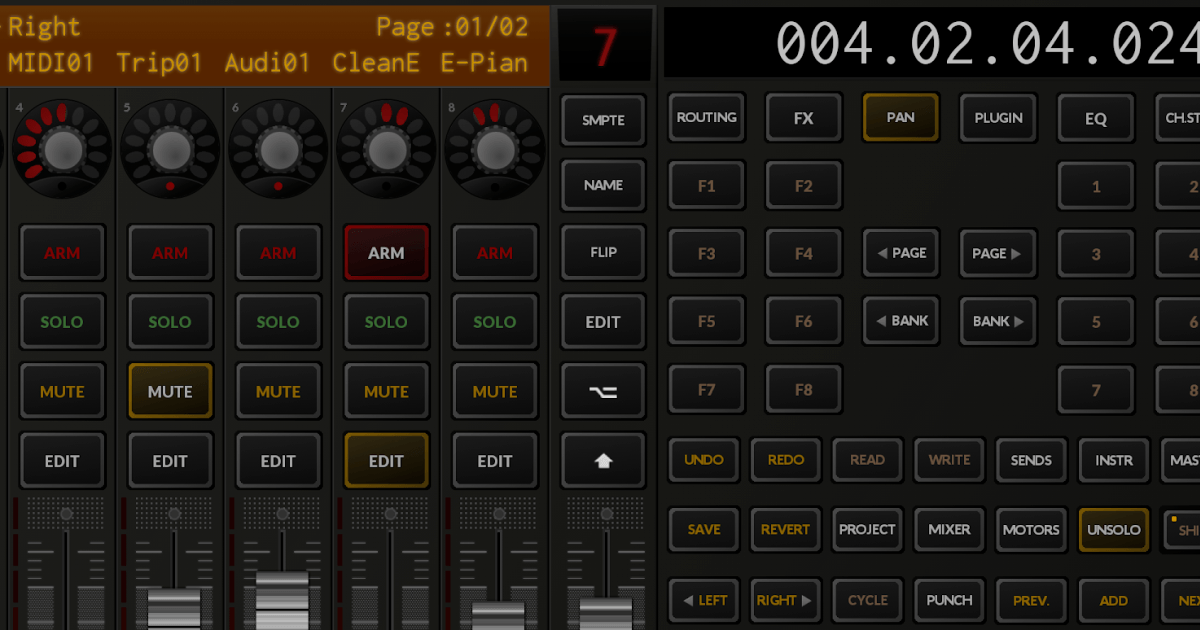Click the RIGHT locator transport button
Image resolution: width=1200 pixels, height=630 pixels.
tap(786, 600)
